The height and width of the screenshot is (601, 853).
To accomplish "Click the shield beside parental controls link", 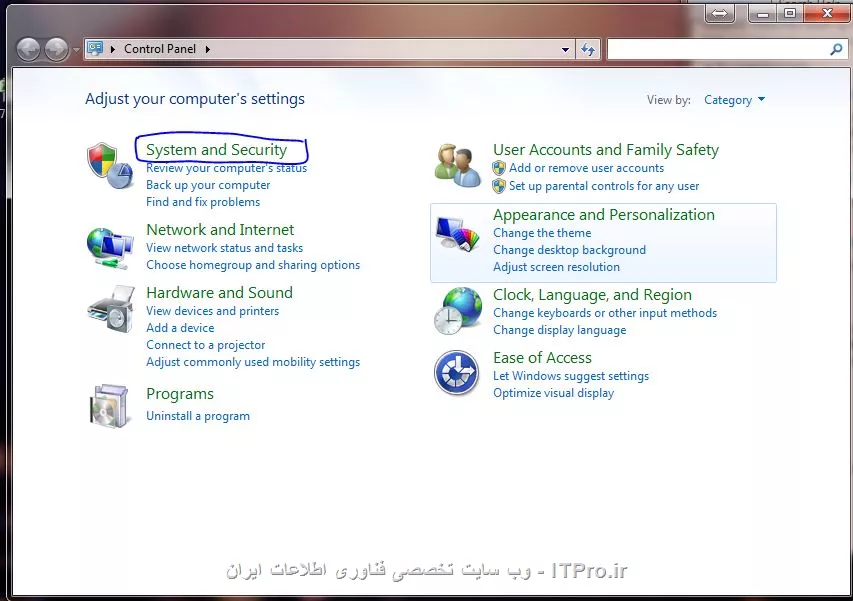I will 499,186.
